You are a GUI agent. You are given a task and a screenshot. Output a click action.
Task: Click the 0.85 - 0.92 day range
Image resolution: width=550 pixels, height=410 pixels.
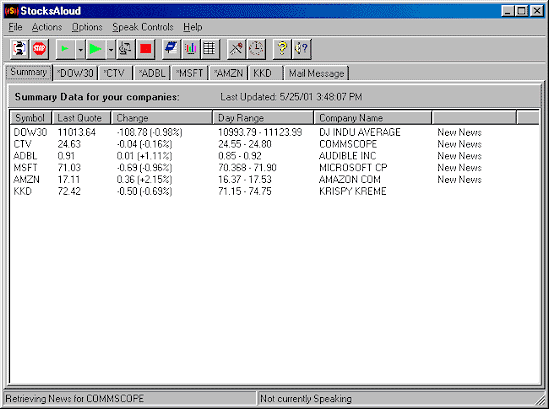point(240,156)
